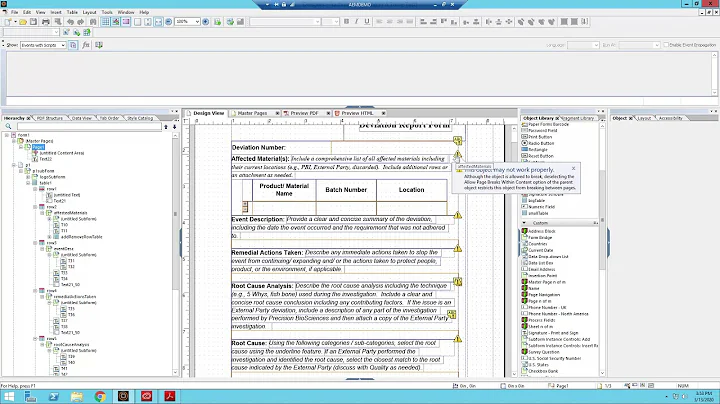Click the Fit Width zoom icon

(158, 22)
